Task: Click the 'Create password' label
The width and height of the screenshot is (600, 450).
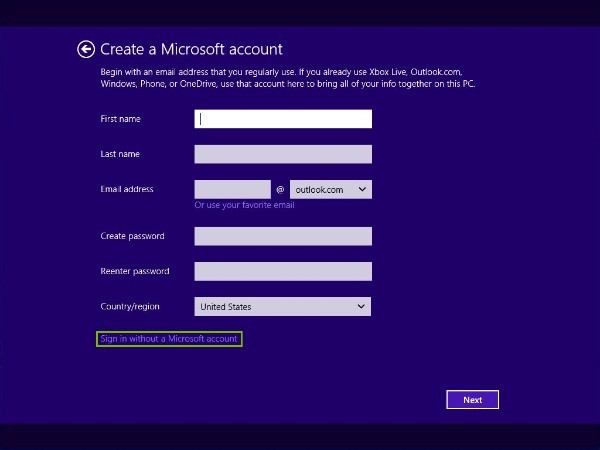Action: tap(132, 236)
